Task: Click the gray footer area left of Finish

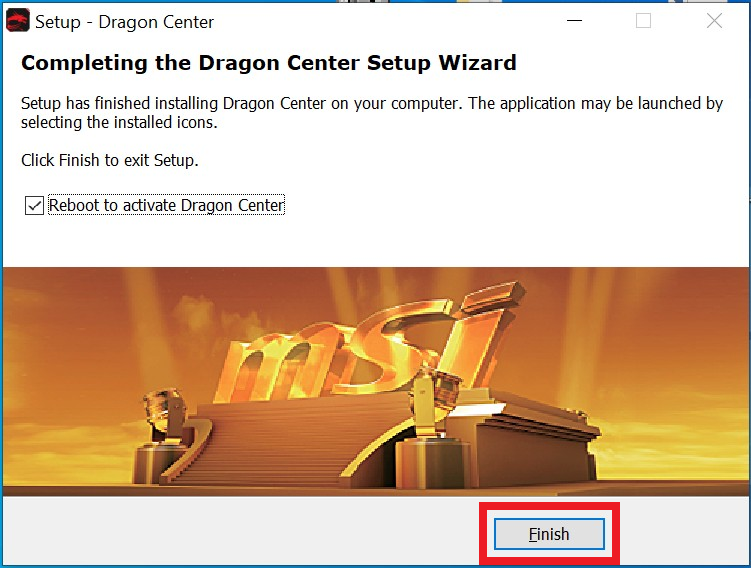Action: 239,531
